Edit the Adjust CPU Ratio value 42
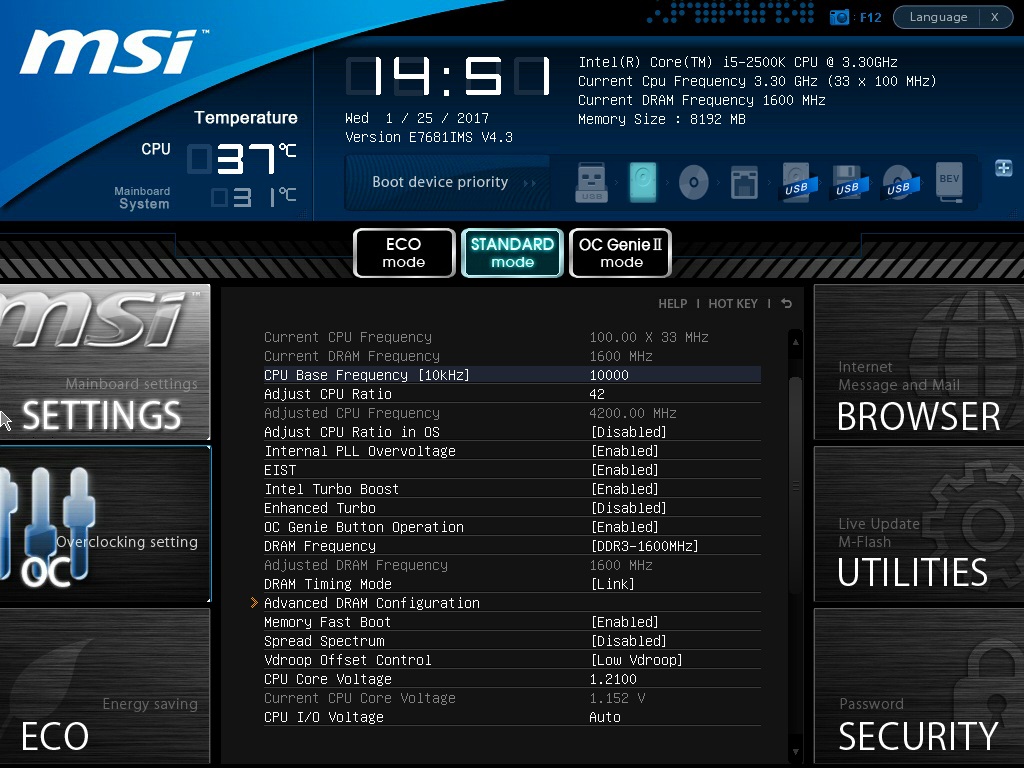1024x768 pixels. pyautogui.click(x=597, y=394)
